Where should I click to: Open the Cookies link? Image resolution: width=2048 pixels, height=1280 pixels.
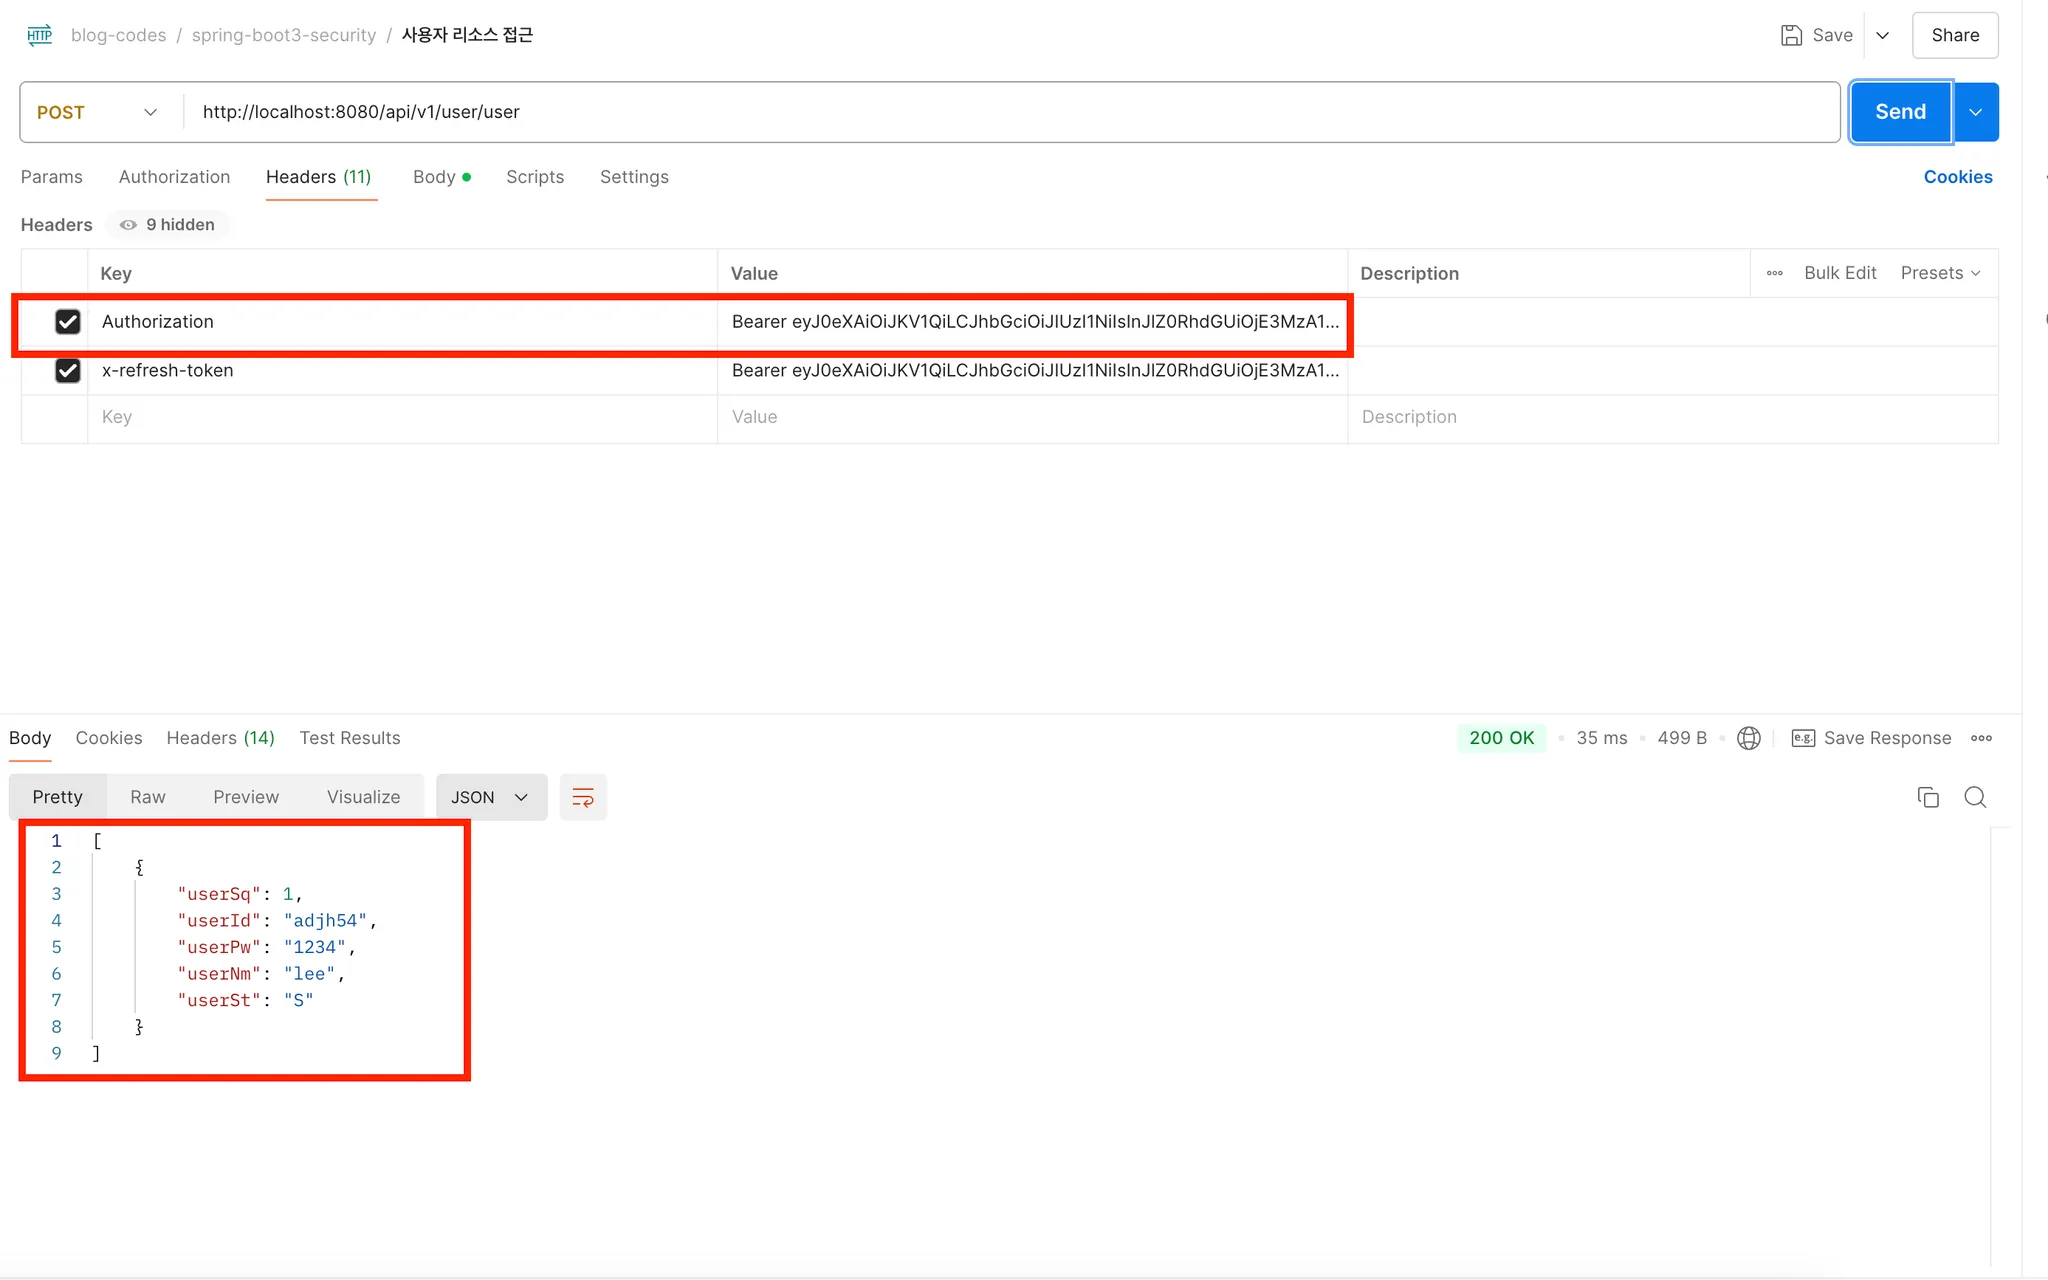coord(1957,177)
